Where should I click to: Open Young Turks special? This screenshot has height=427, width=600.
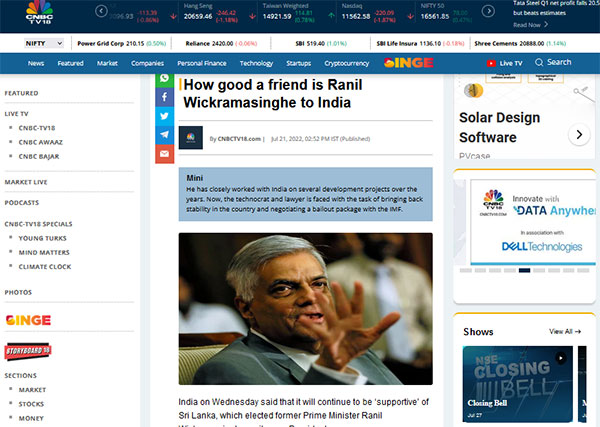42,238
